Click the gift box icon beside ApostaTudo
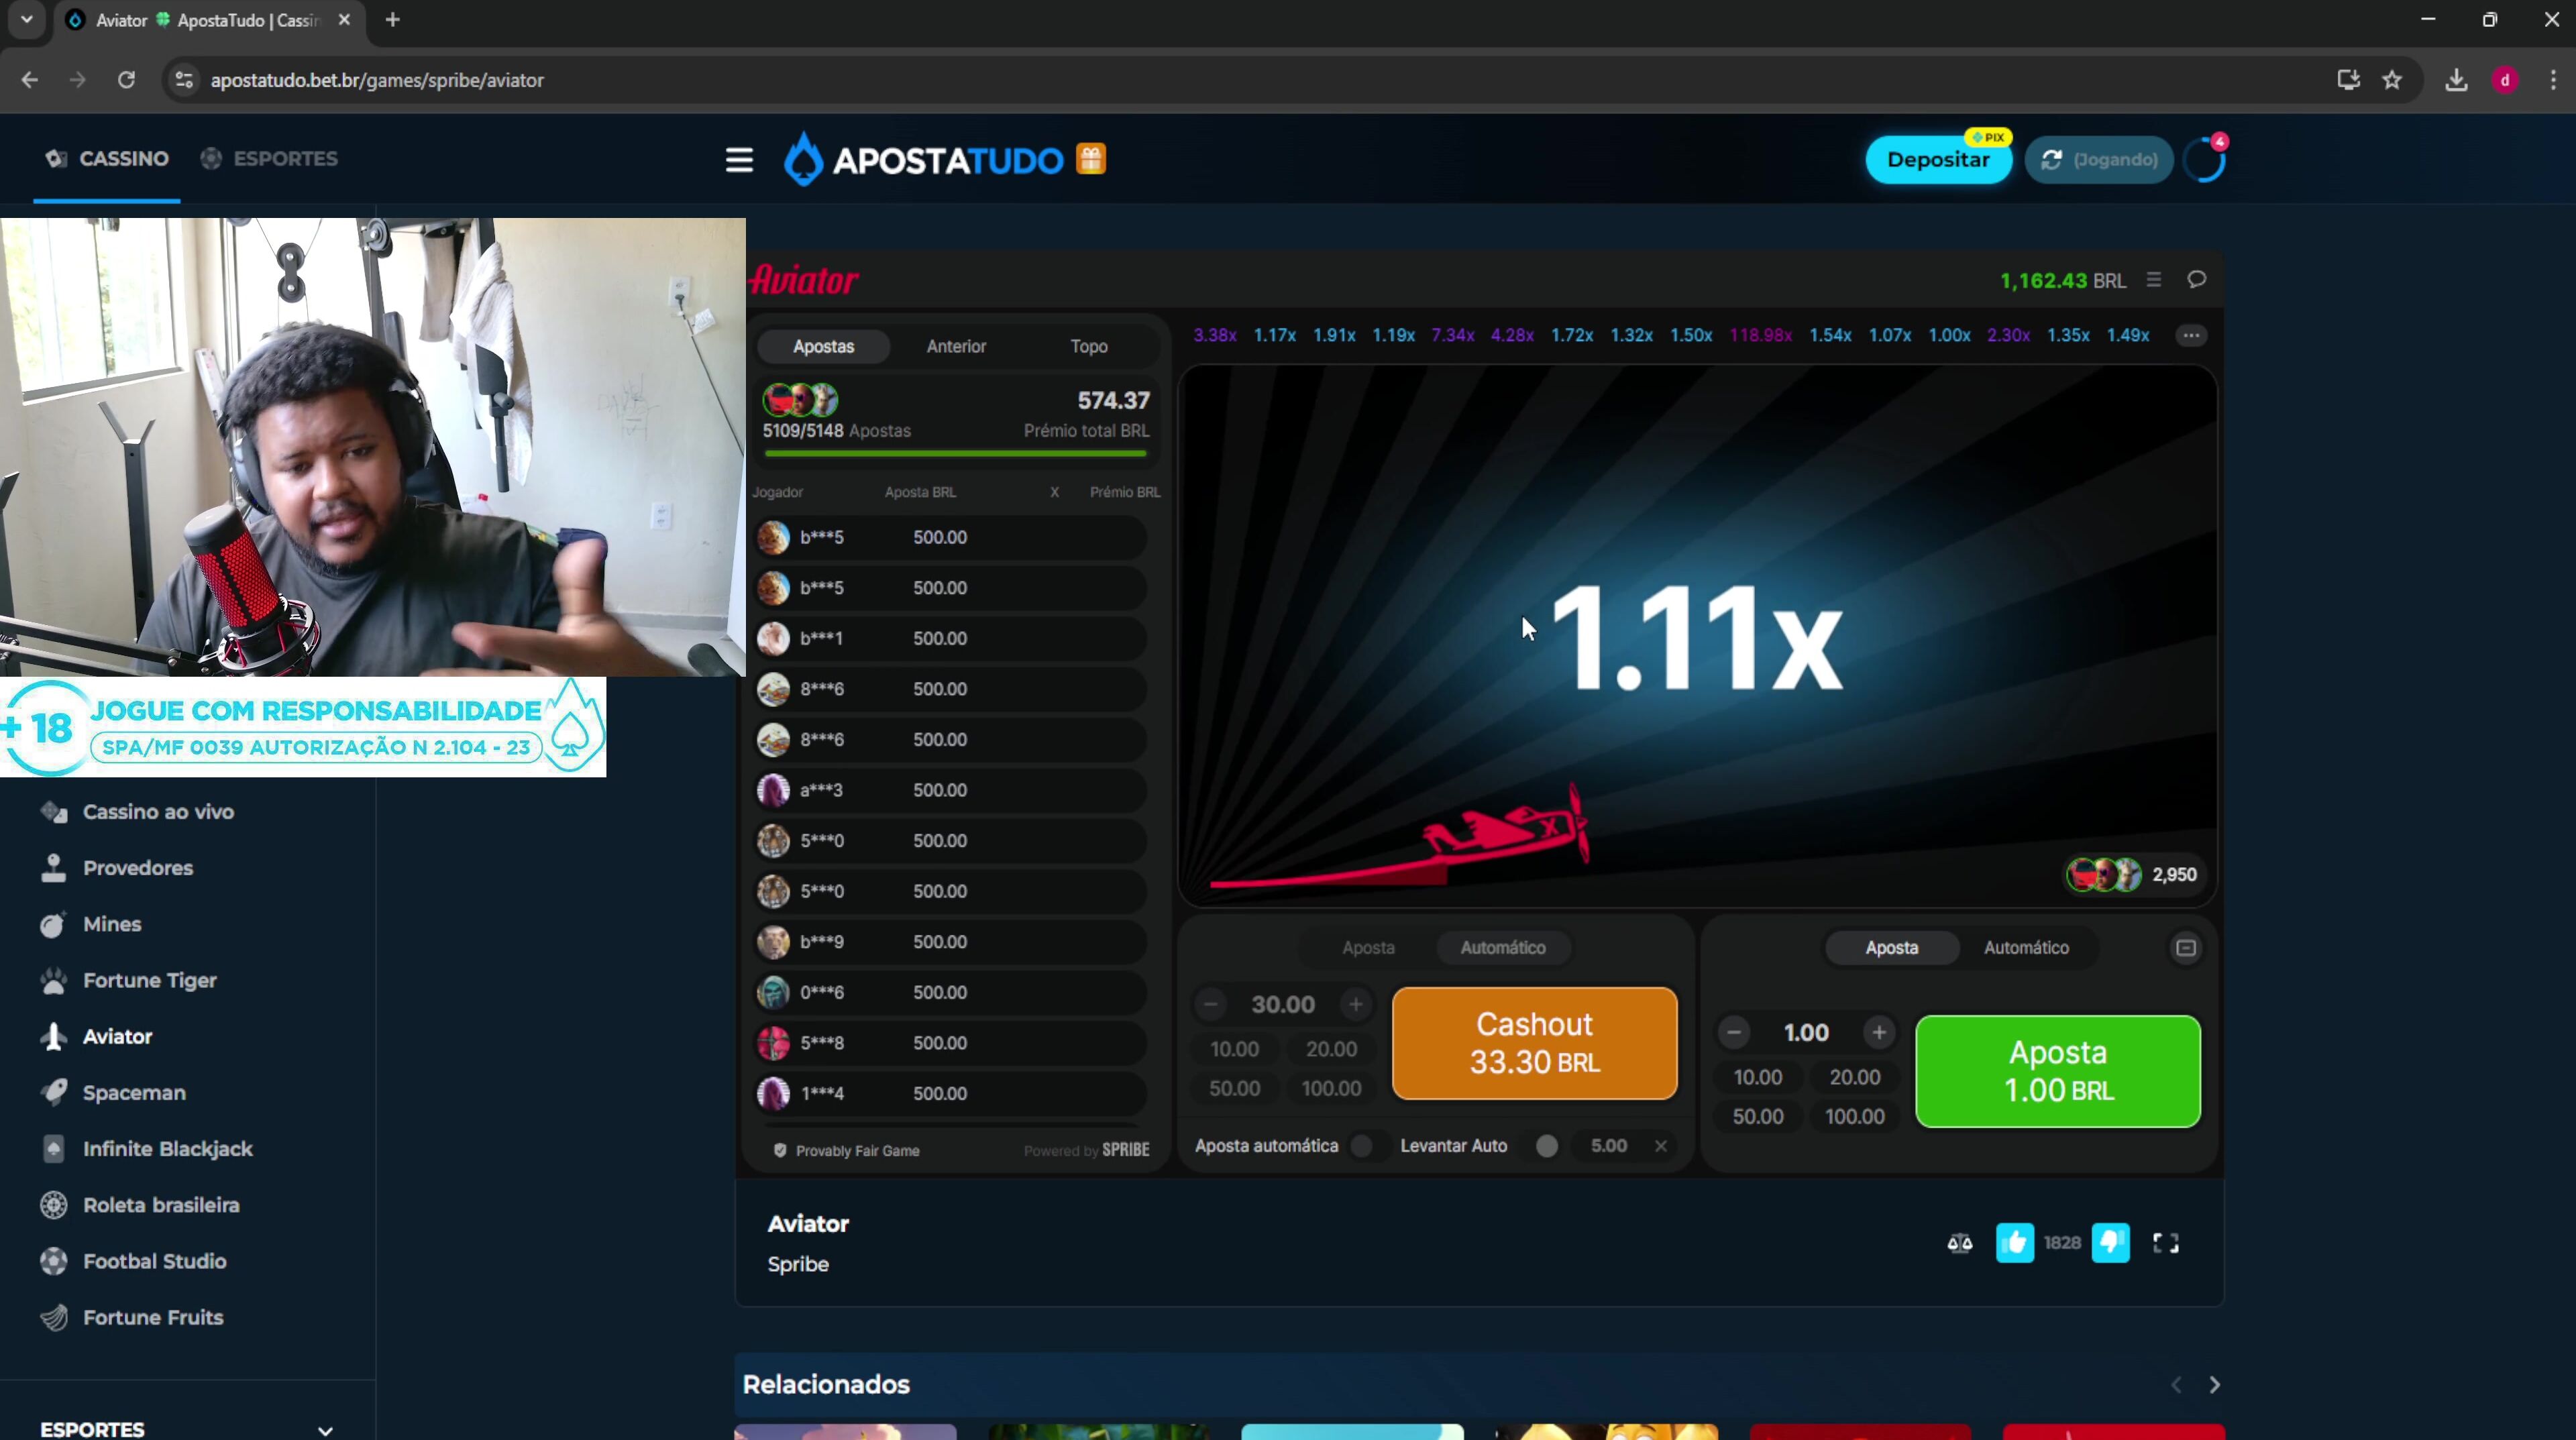2576x1440 pixels. (1091, 159)
